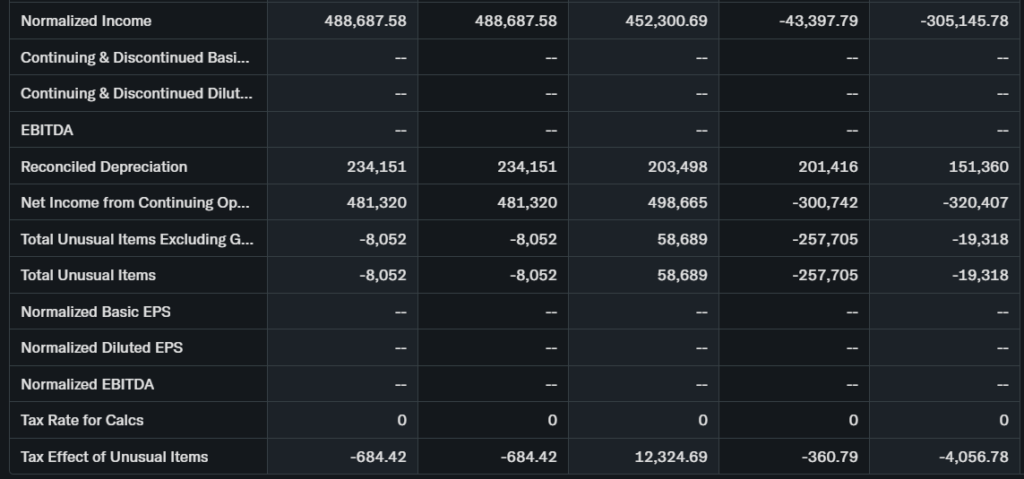This screenshot has height=479, width=1024.
Task: Select the Continuing & Discontinued Basi... row label
Action: [x=136, y=57]
